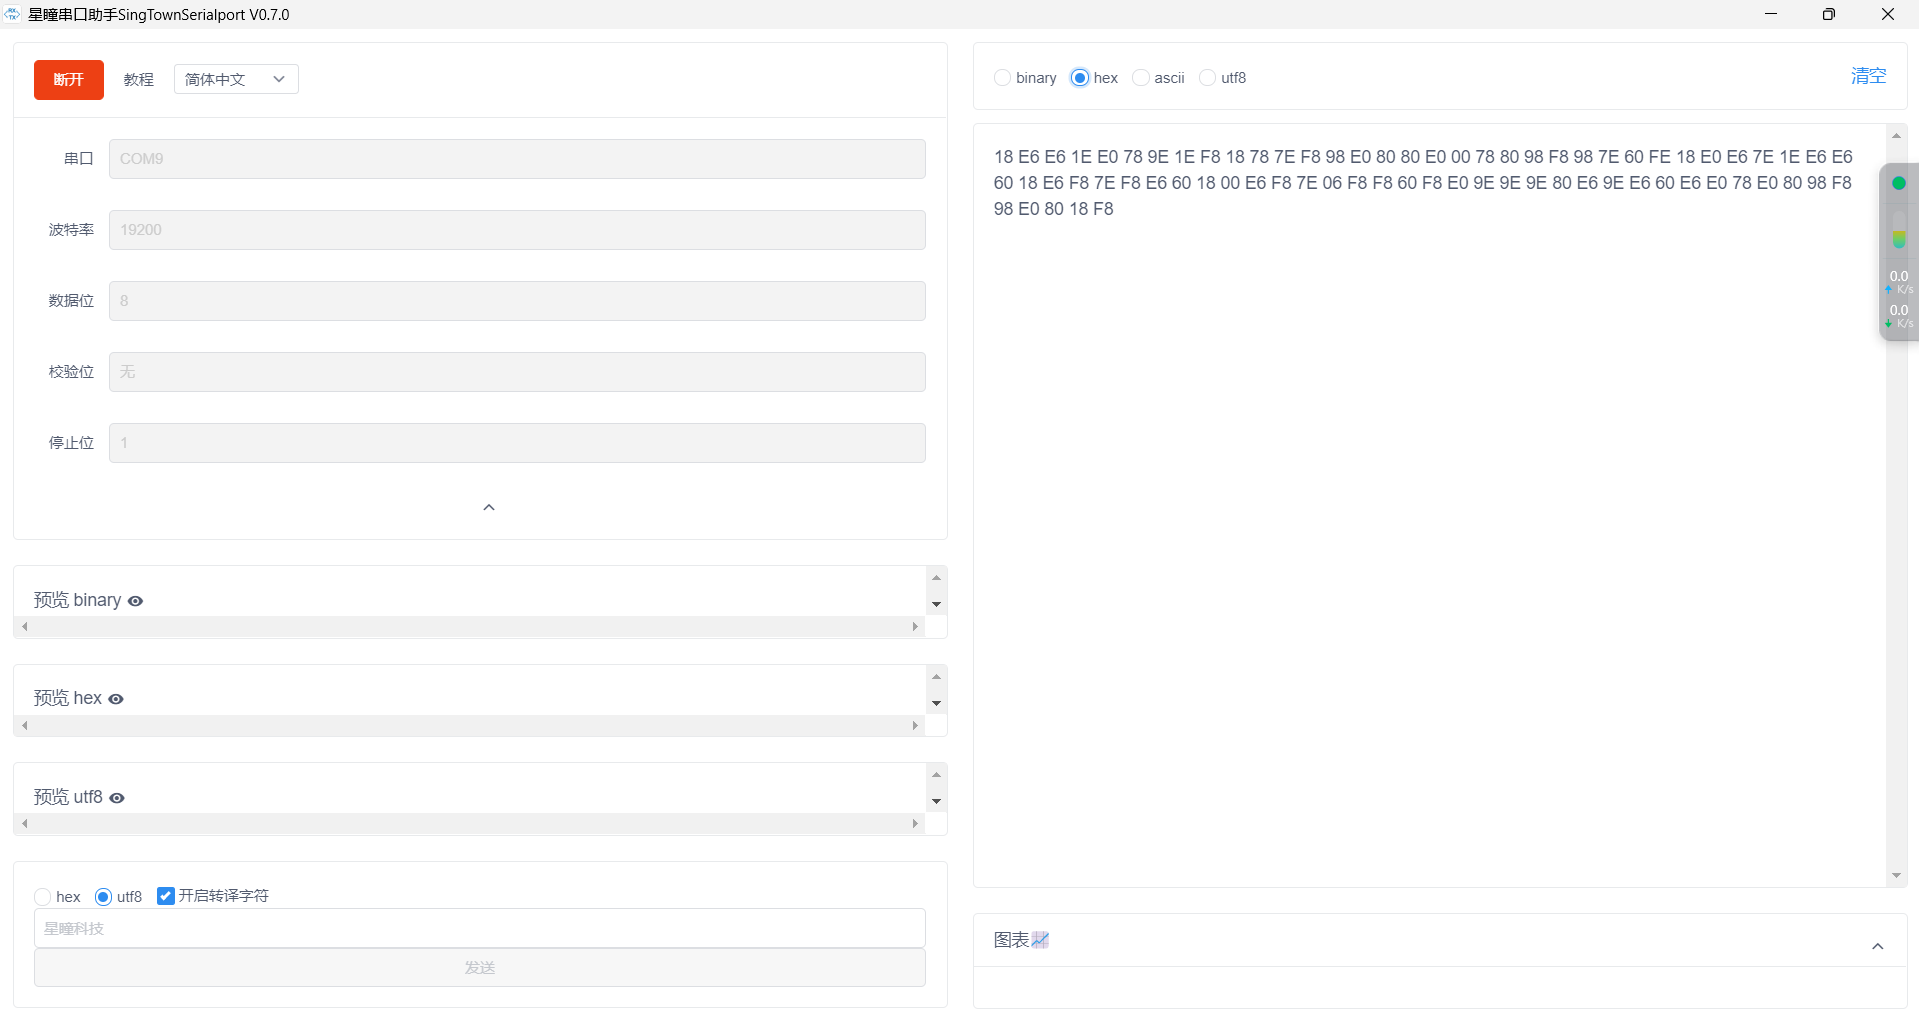Click the binary preview right scroll arrow
The image size is (1919, 1016).
(915, 627)
